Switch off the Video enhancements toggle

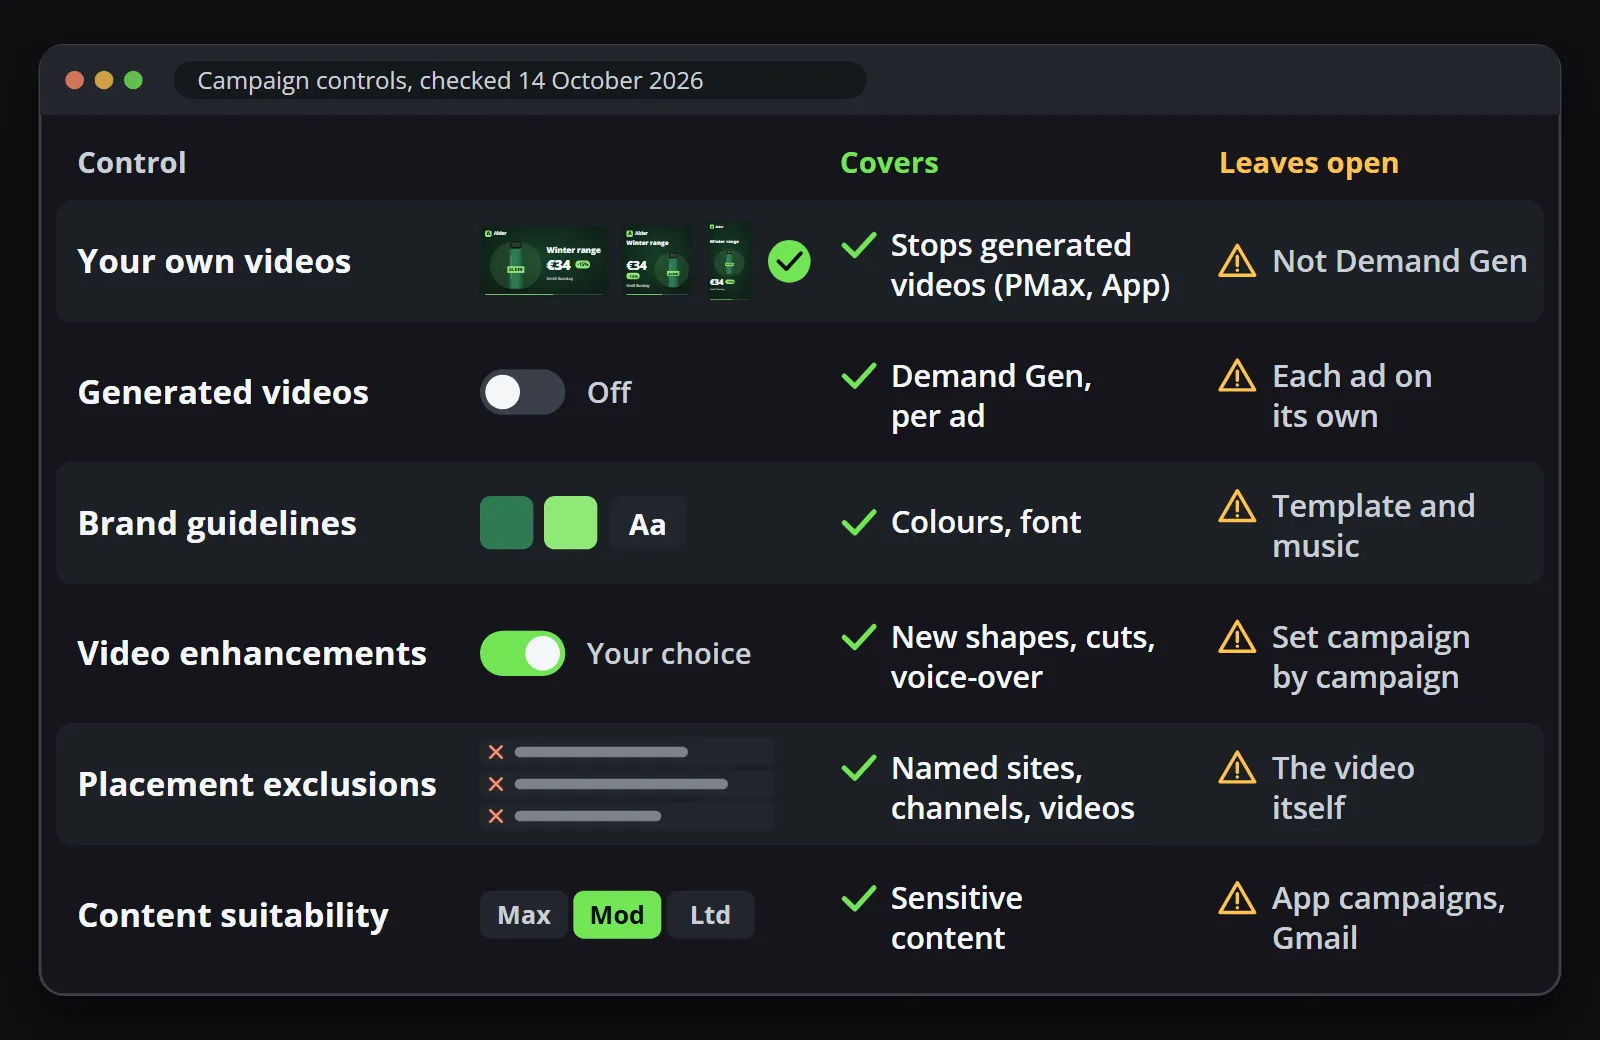[x=522, y=654]
